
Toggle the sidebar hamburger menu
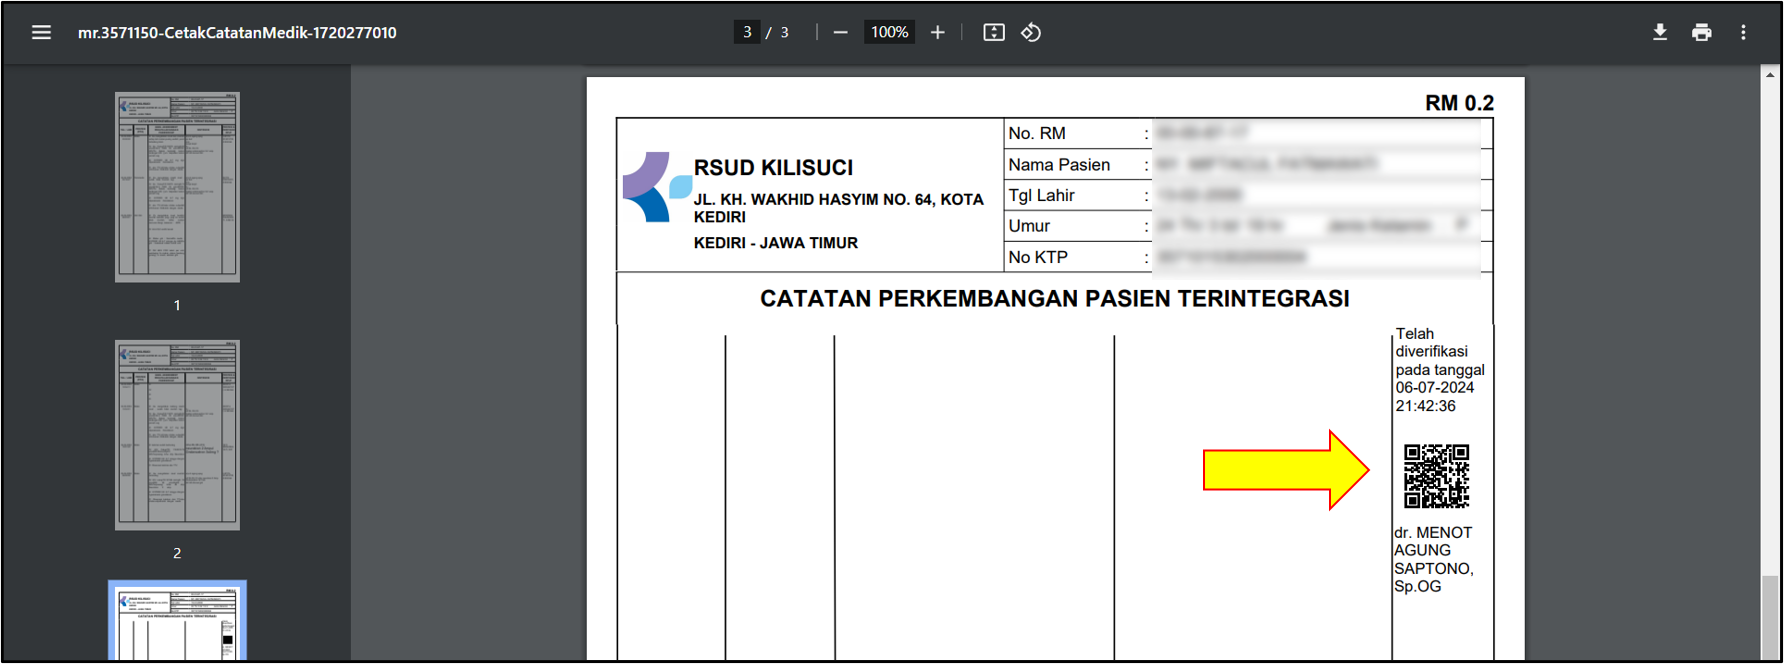[41, 32]
